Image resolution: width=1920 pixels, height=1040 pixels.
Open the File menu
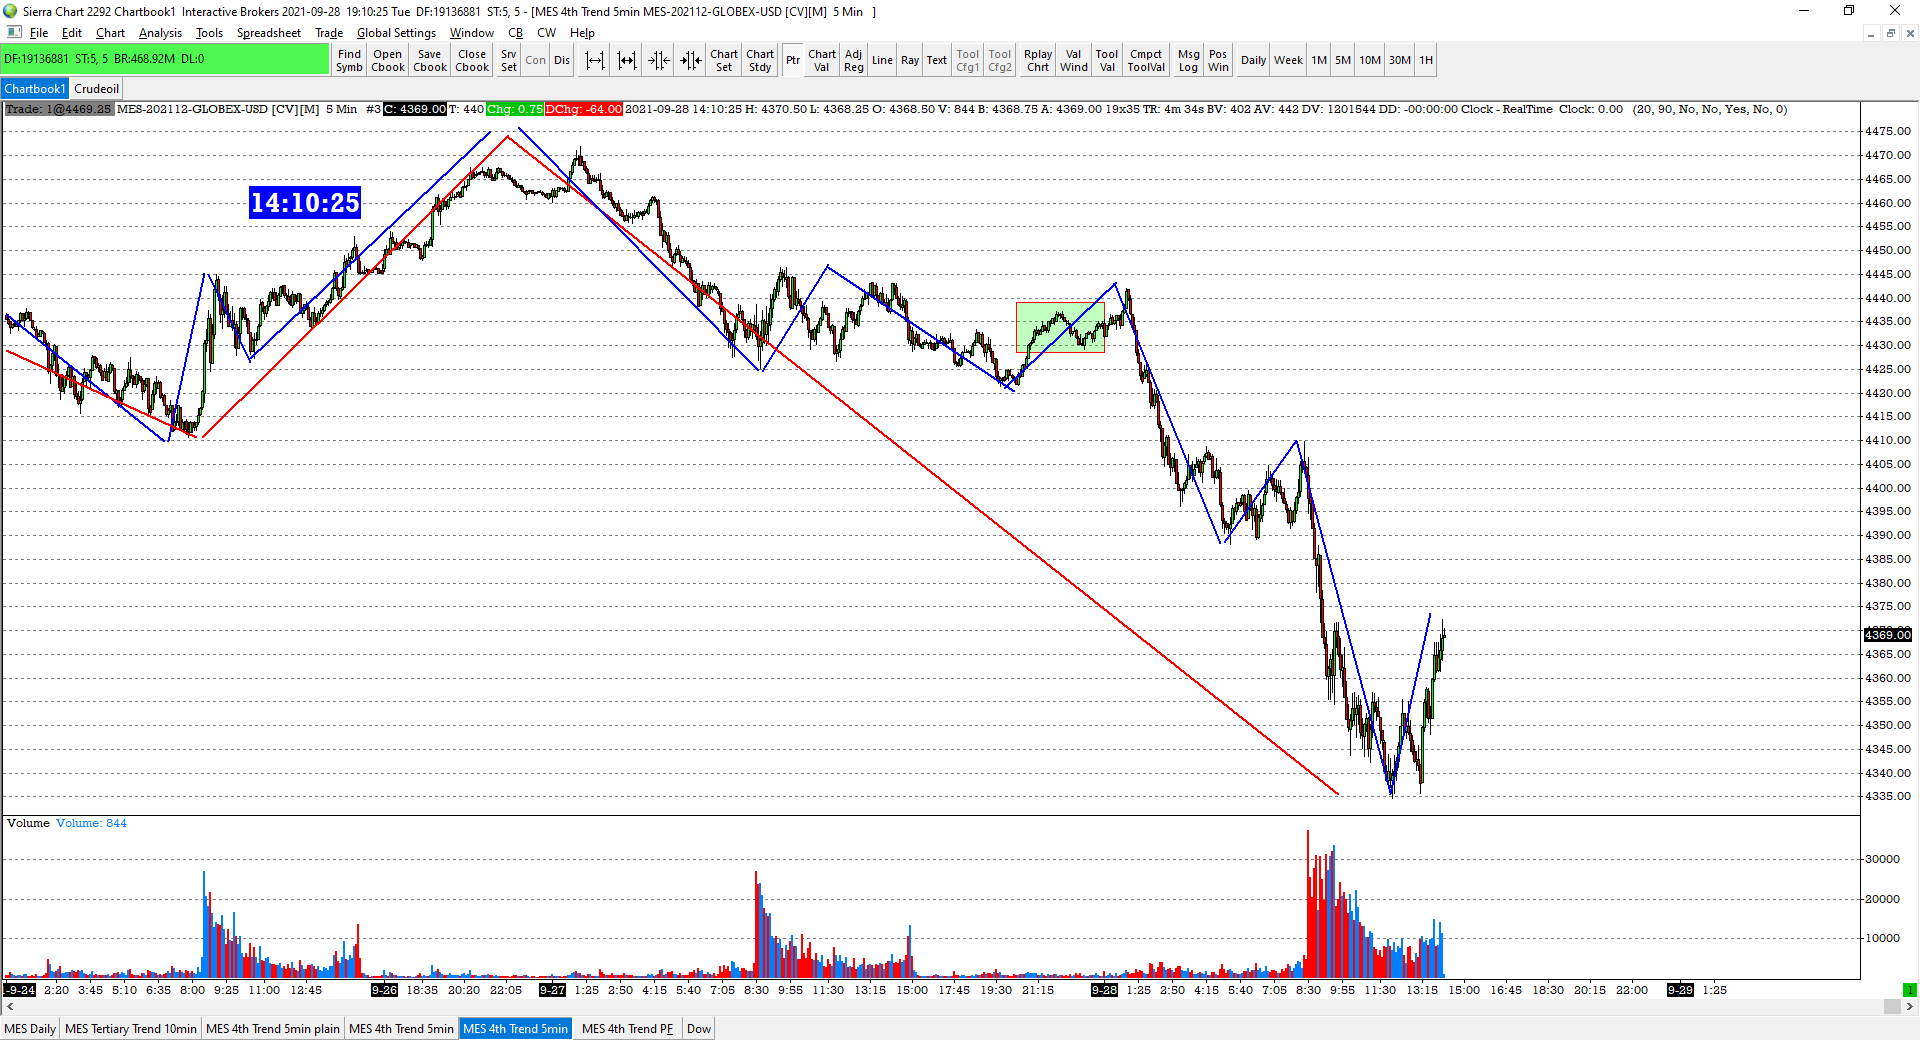point(39,33)
